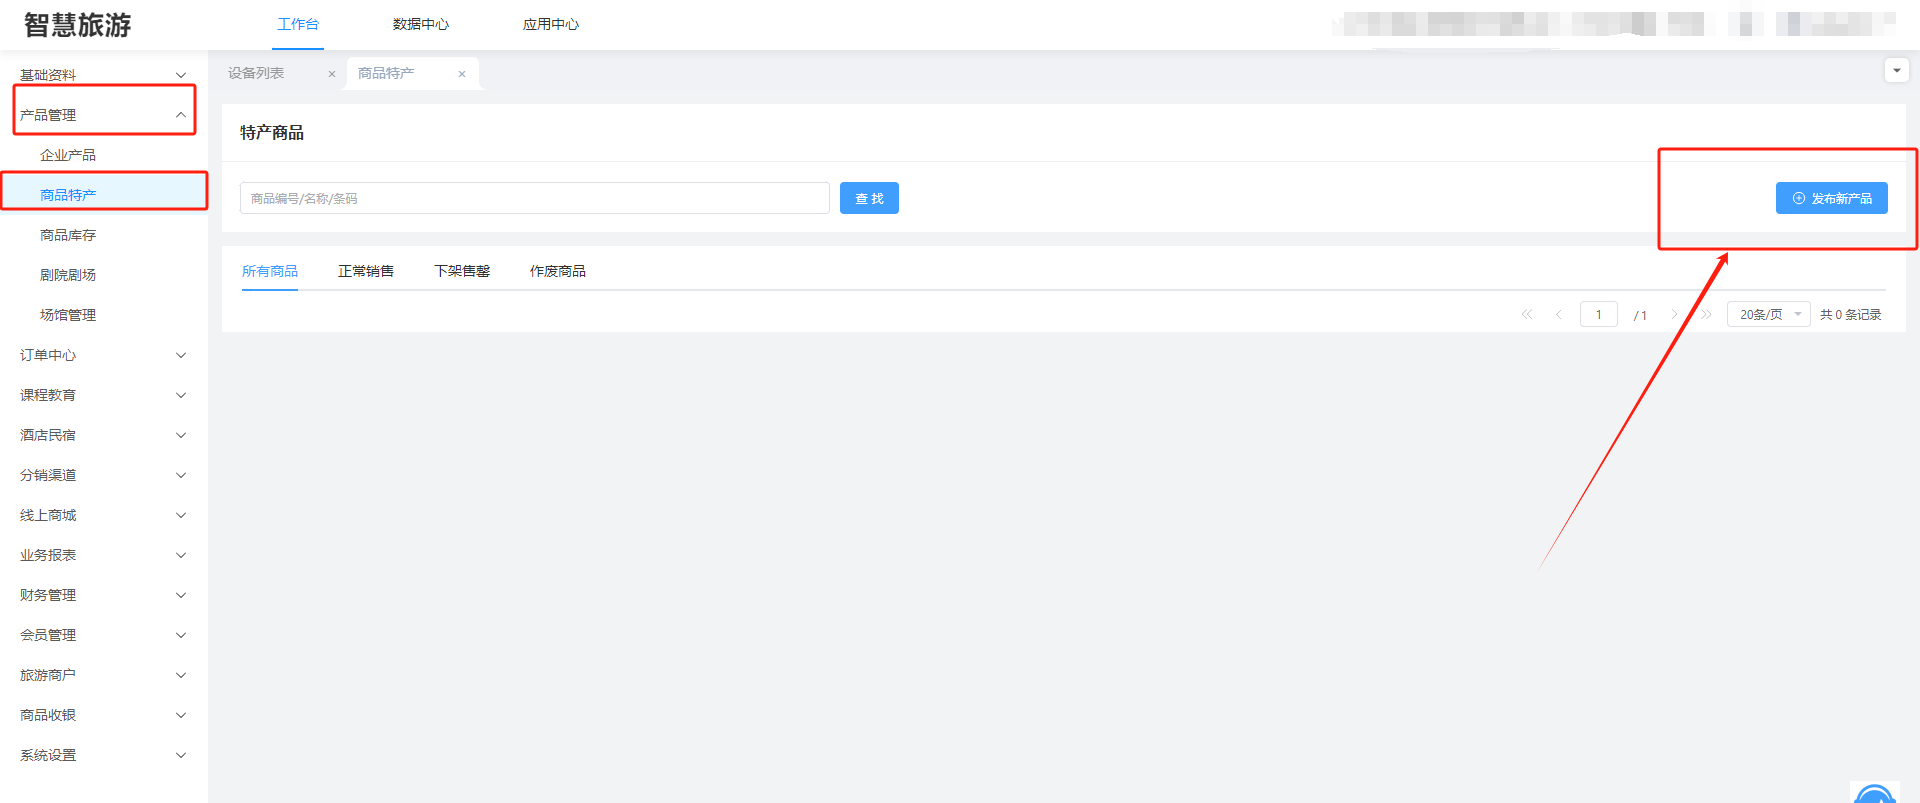Image resolution: width=1920 pixels, height=803 pixels.
Task: Open the 20条/页 page size dropdown
Action: coord(1768,315)
